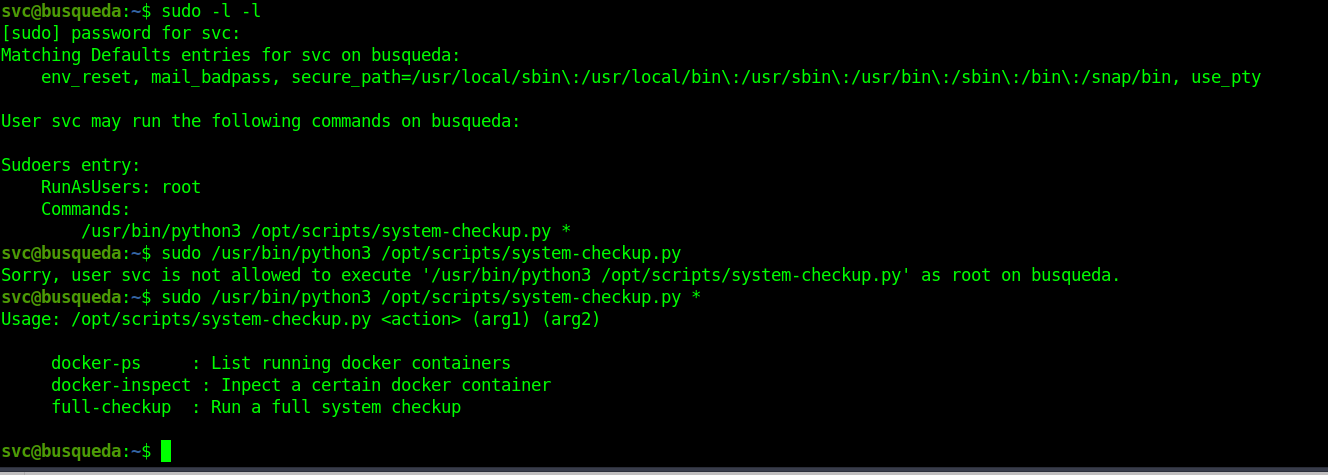Click the 'Usage: /opt/scripts/system-checkup.py <action>' line
The image size is (1328, 475).
[301, 319]
